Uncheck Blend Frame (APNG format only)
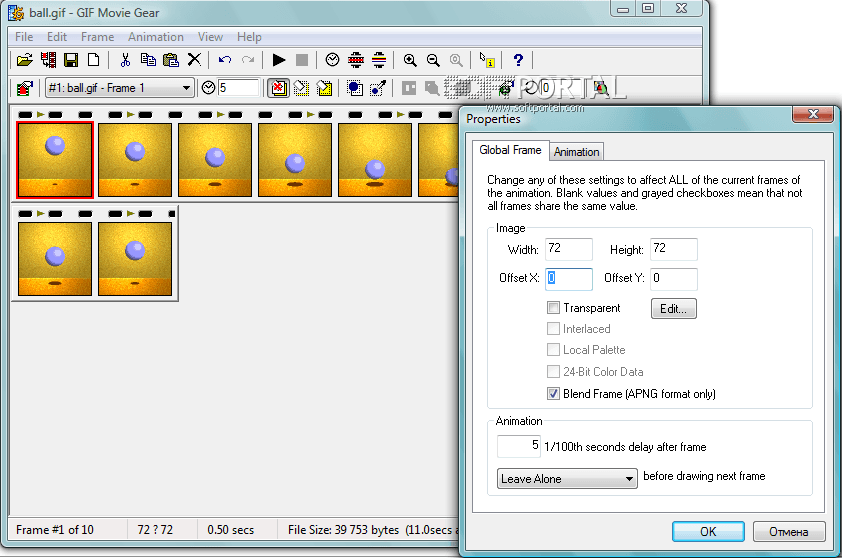842x558 pixels. [x=553, y=394]
